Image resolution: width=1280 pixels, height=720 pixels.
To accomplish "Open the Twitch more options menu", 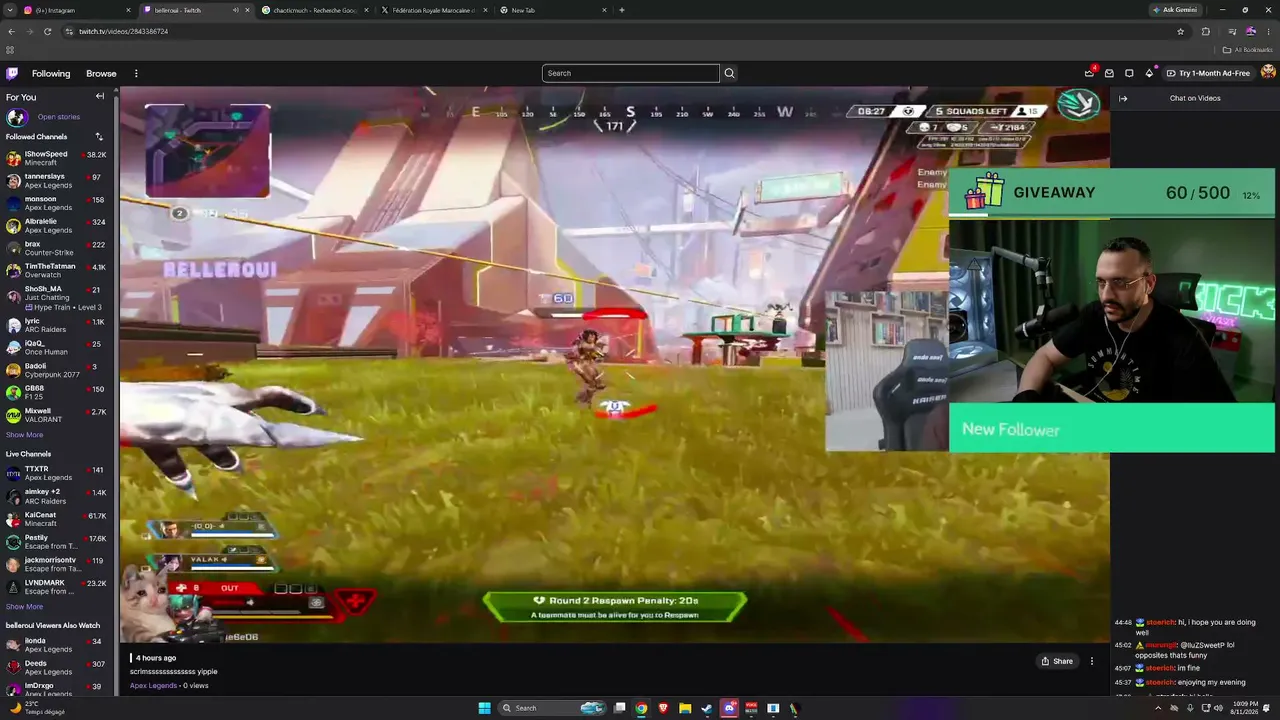I will point(136,73).
